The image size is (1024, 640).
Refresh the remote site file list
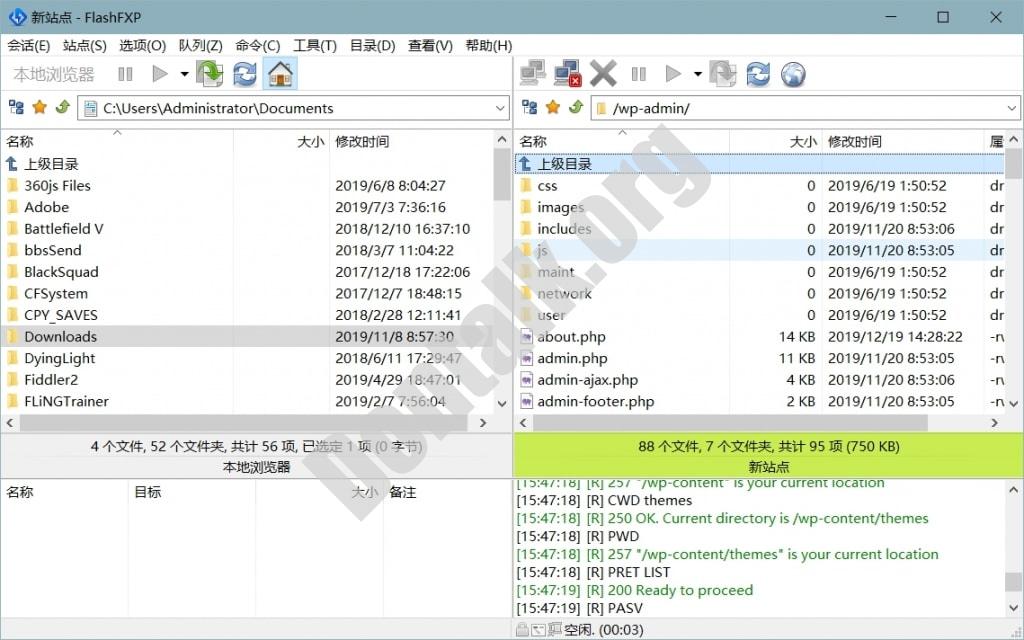click(758, 74)
